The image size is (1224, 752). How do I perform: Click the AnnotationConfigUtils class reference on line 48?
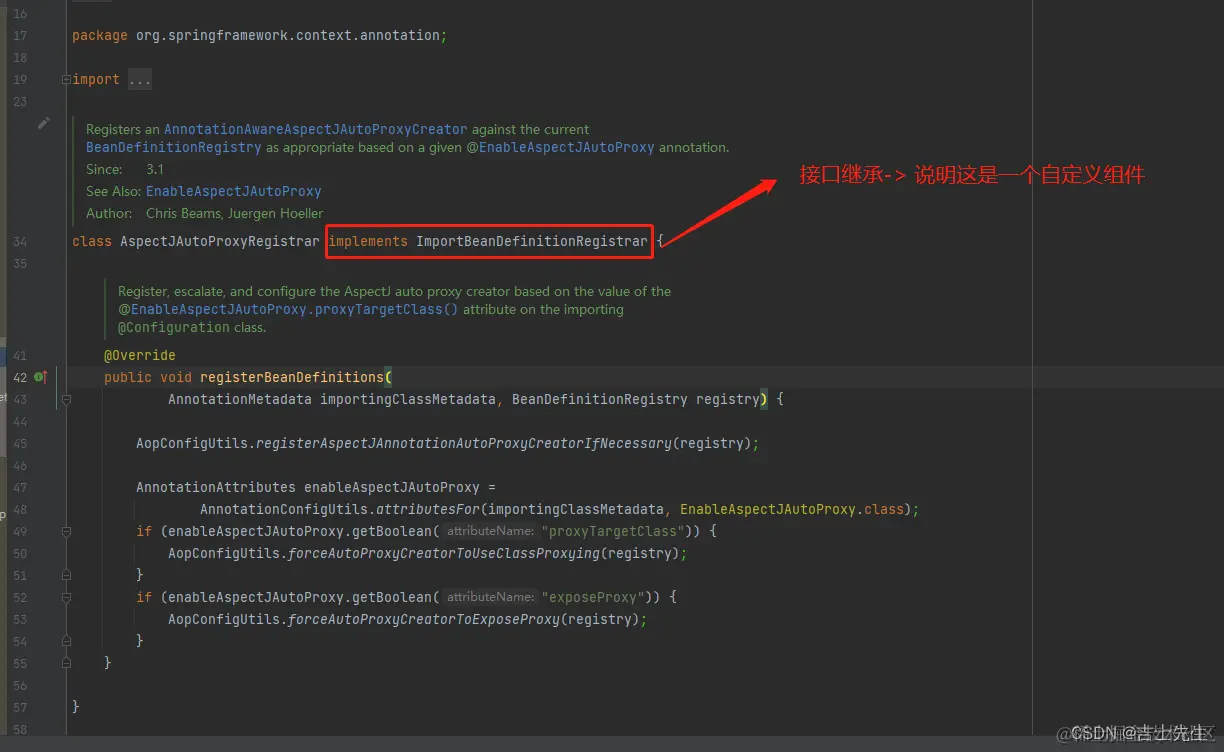(x=284, y=509)
